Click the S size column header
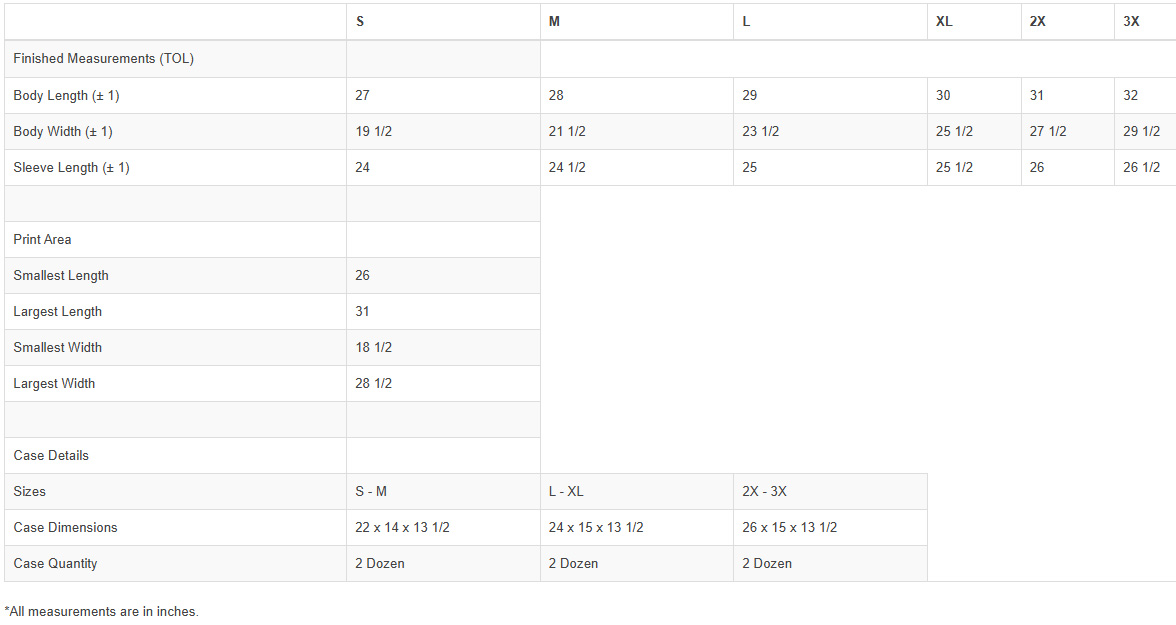Image resolution: width=1176 pixels, height=625 pixels. coord(360,22)
